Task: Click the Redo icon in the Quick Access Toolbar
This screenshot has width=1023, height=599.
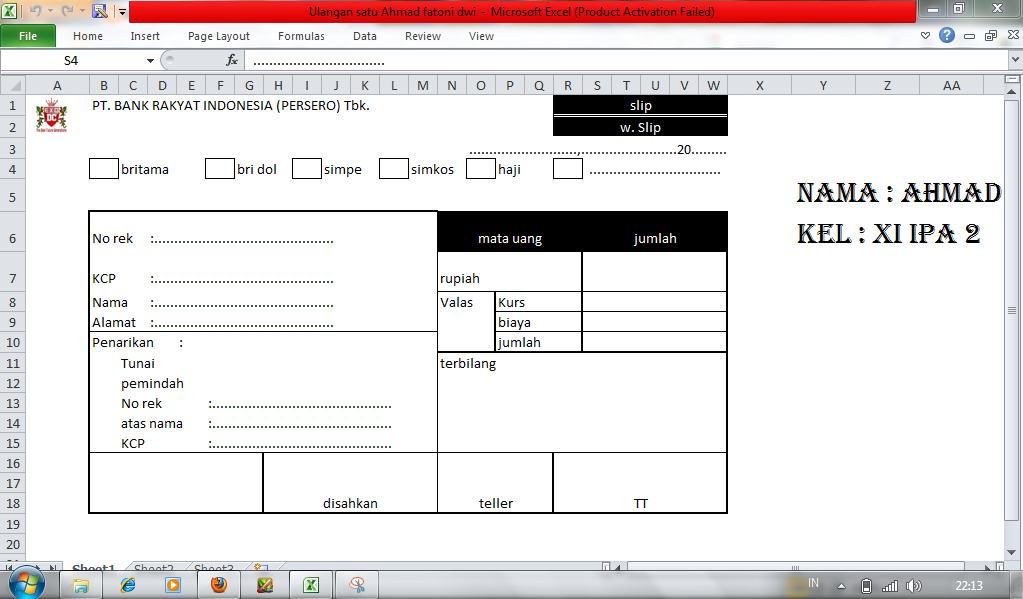Action: [67, 10]
